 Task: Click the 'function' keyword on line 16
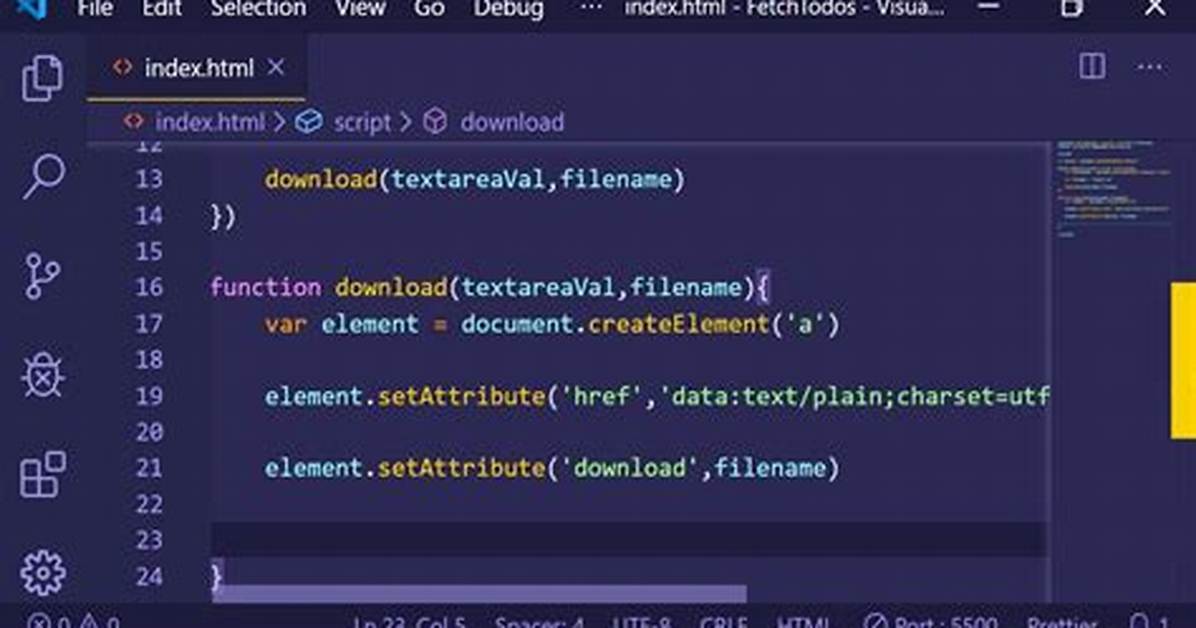pos(265,288)
